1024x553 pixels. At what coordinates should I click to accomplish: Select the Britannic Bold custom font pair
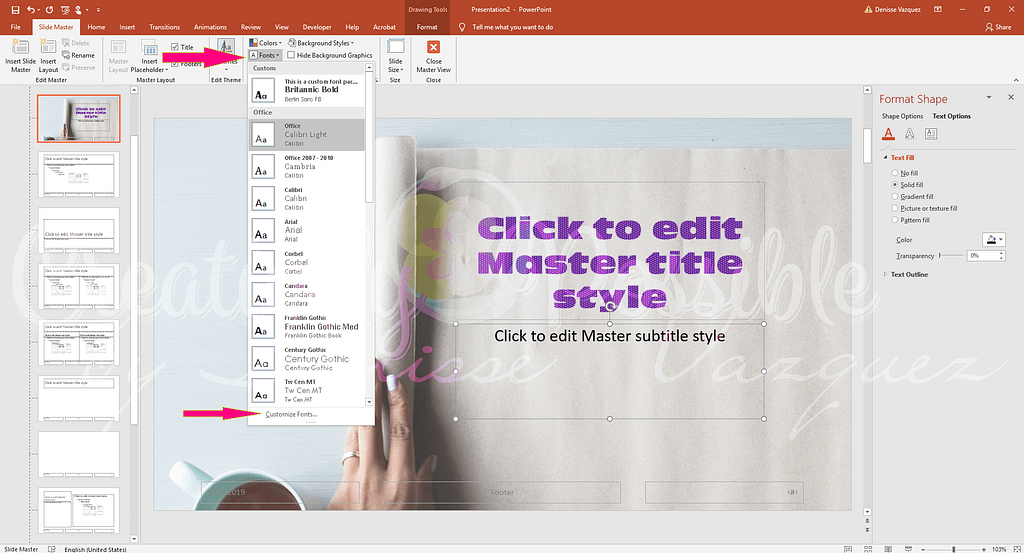(x=306, y=90)
